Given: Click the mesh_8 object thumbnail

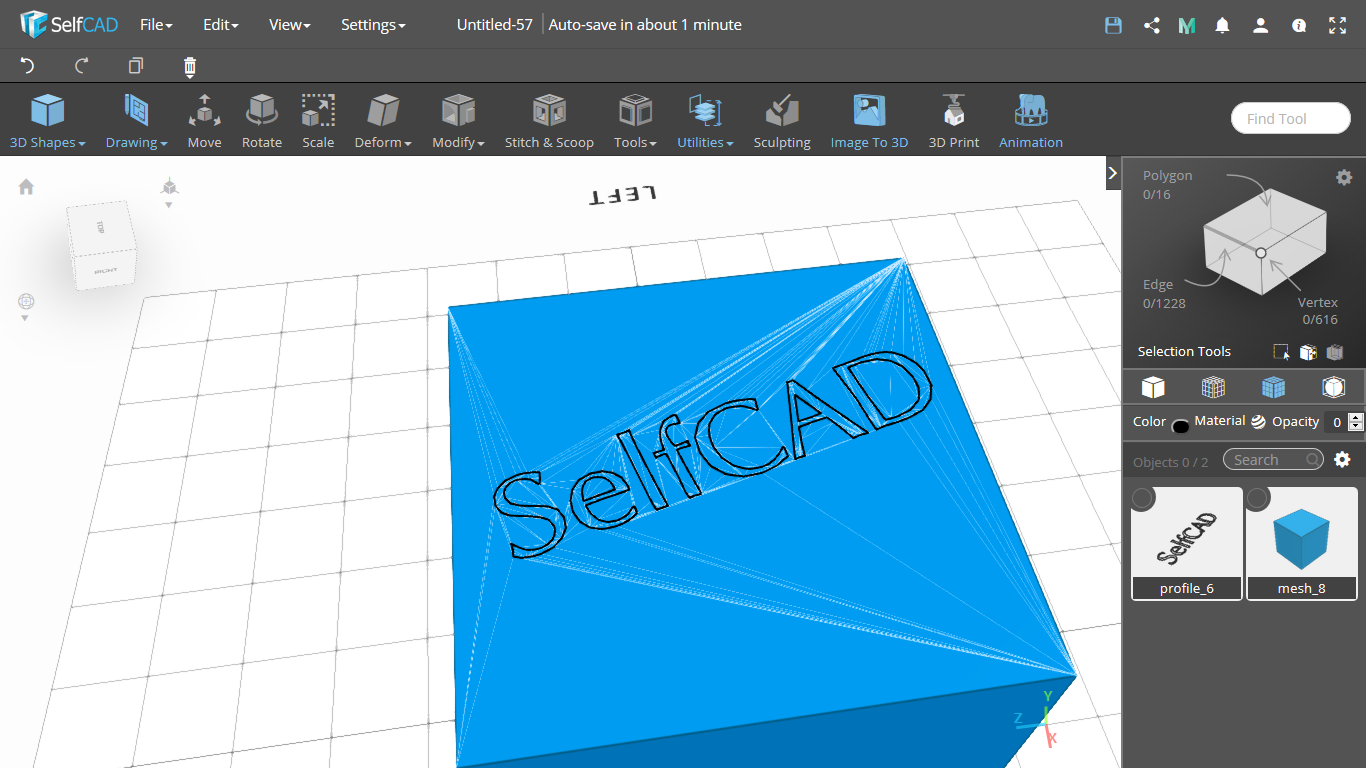Looking at the screenshot, I should 1302,543.
